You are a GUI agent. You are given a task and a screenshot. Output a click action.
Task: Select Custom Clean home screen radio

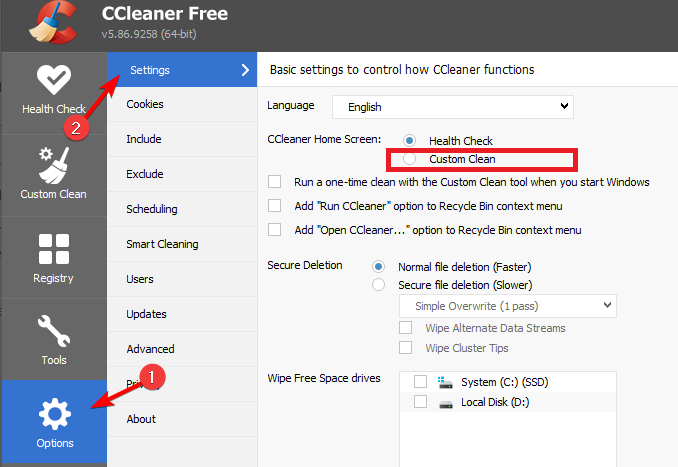[x=409, y=159]
